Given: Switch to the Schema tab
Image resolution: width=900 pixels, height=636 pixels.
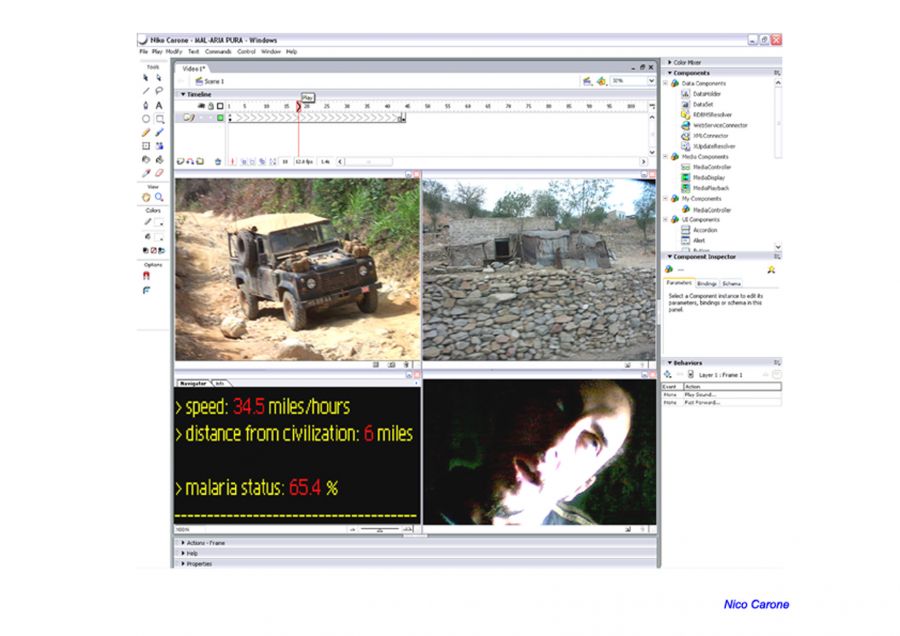Looking at the screenshot, I should (731, 284).
